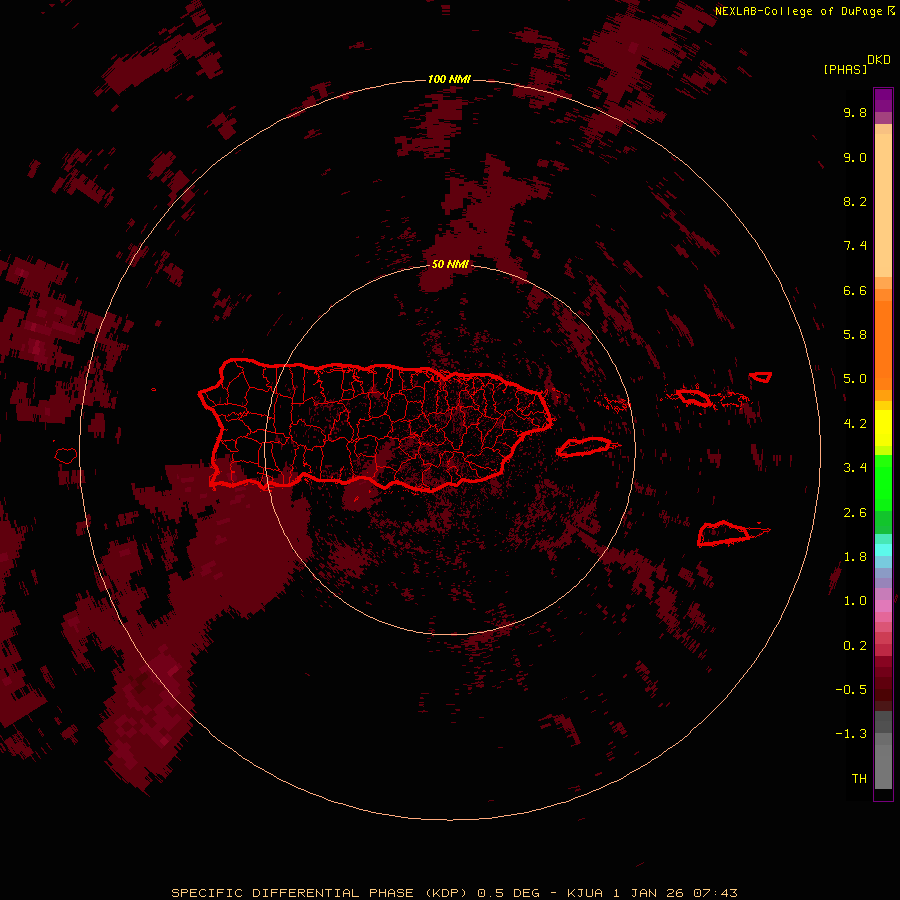Screen dimensions: 900x900
Task: Click the 100 NMI range ring label
Action: tap(449, 79)
